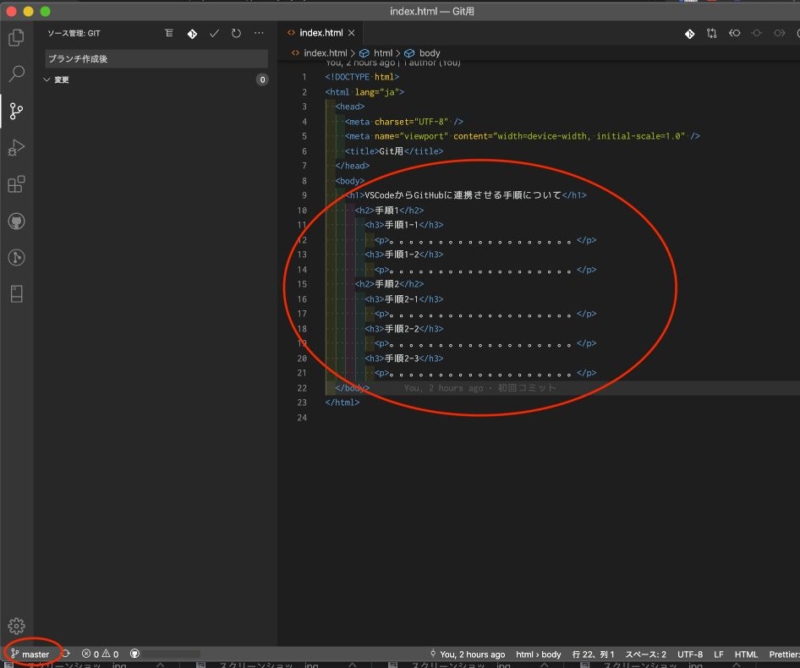The height and width of the screenshot is (668, 800).
Task: Synchronize changes icon in status bar
Action: click(66, 654)
